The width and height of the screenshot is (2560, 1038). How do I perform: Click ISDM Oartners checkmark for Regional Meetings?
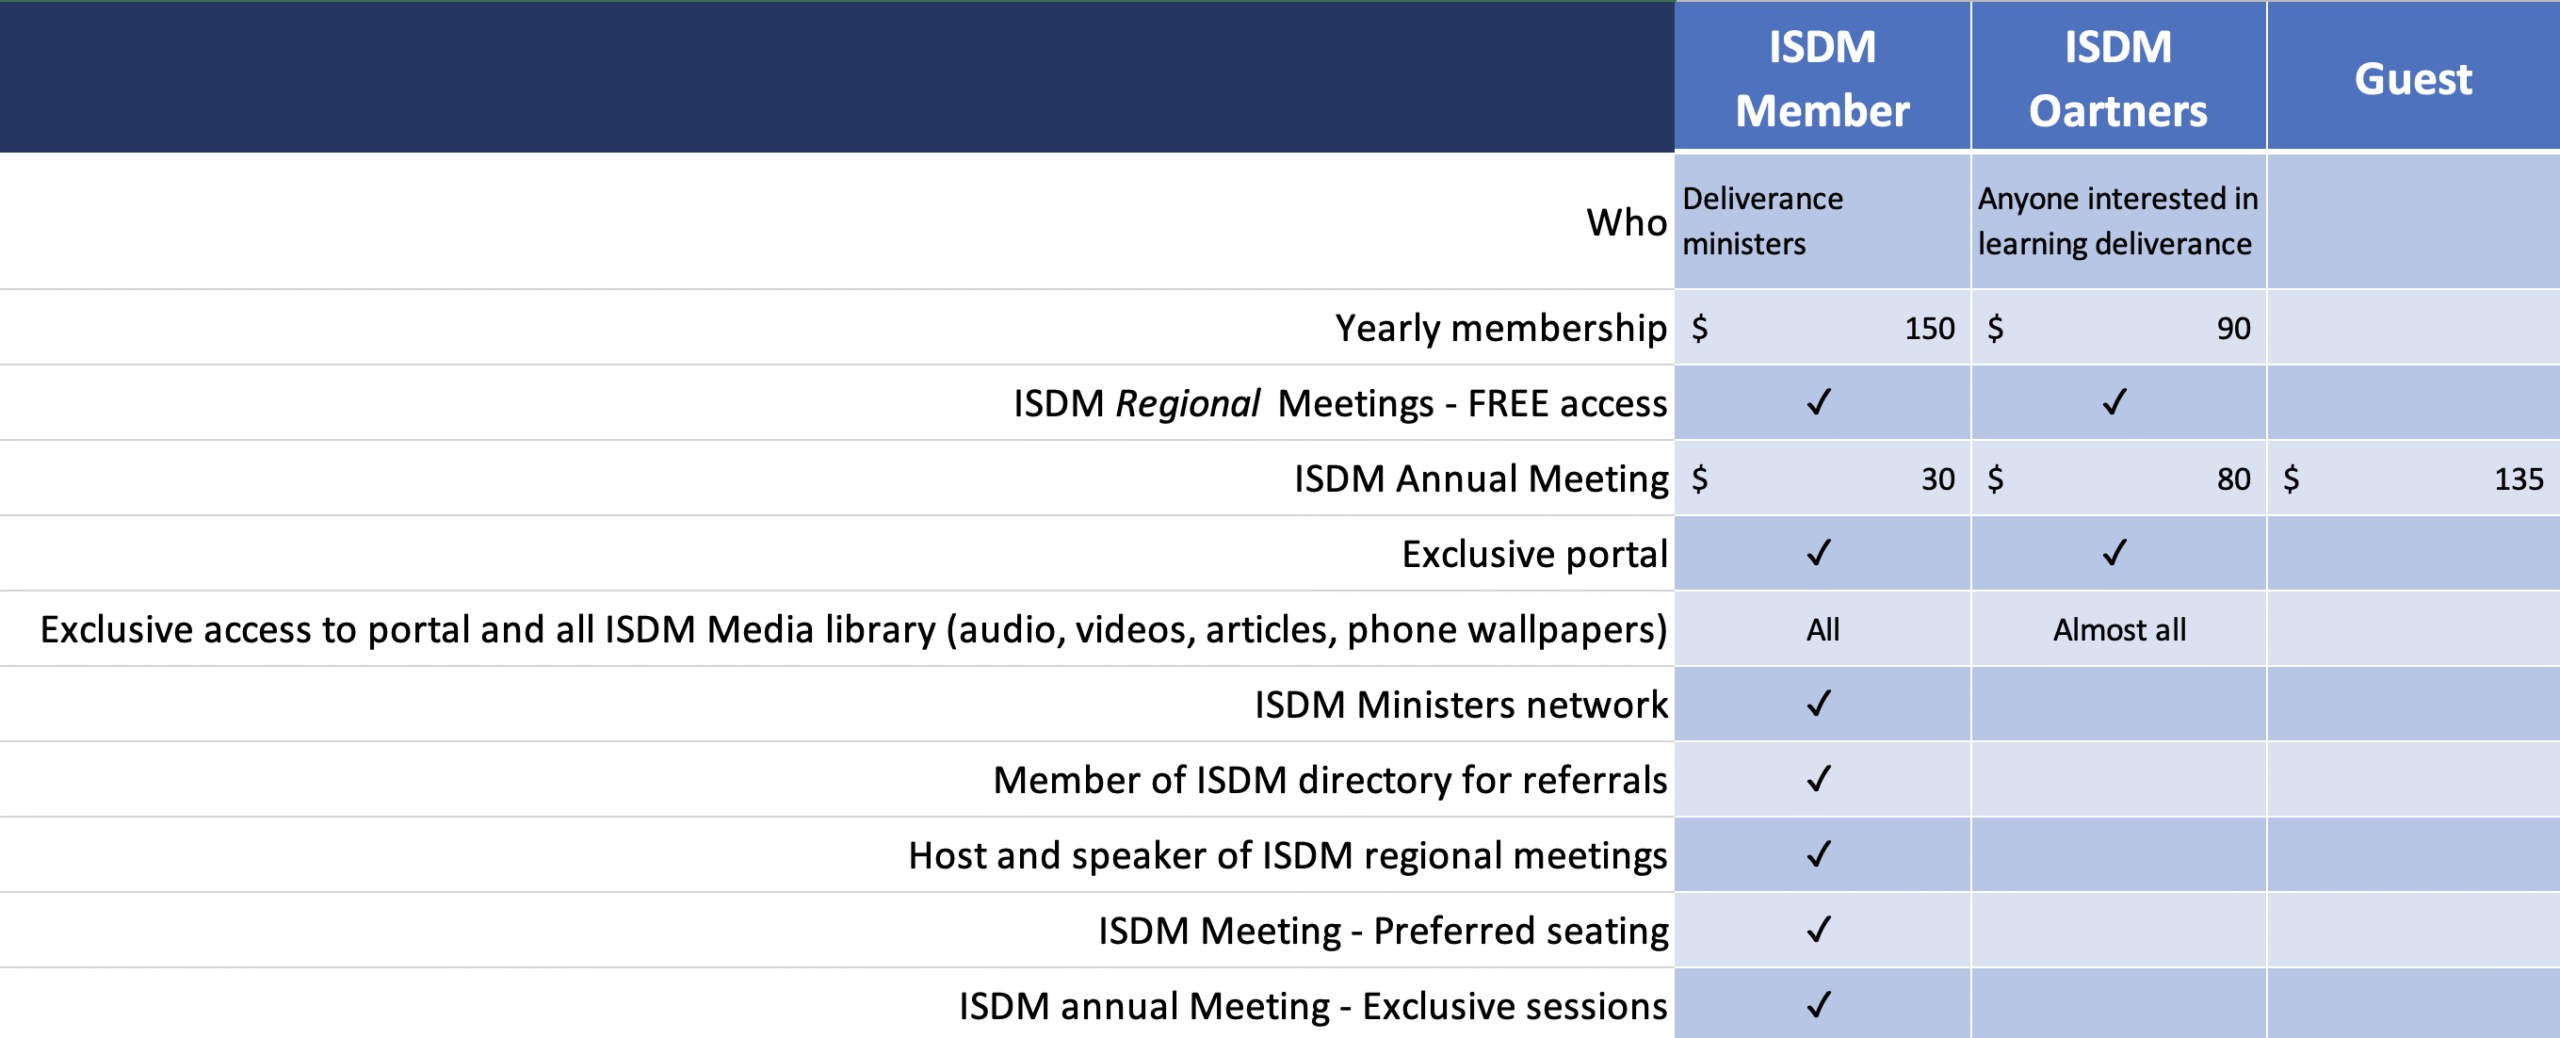coord(2114,402)
